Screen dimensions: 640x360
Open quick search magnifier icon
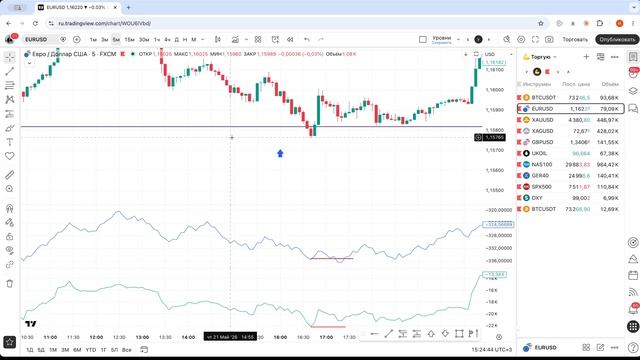click(507, 40)
